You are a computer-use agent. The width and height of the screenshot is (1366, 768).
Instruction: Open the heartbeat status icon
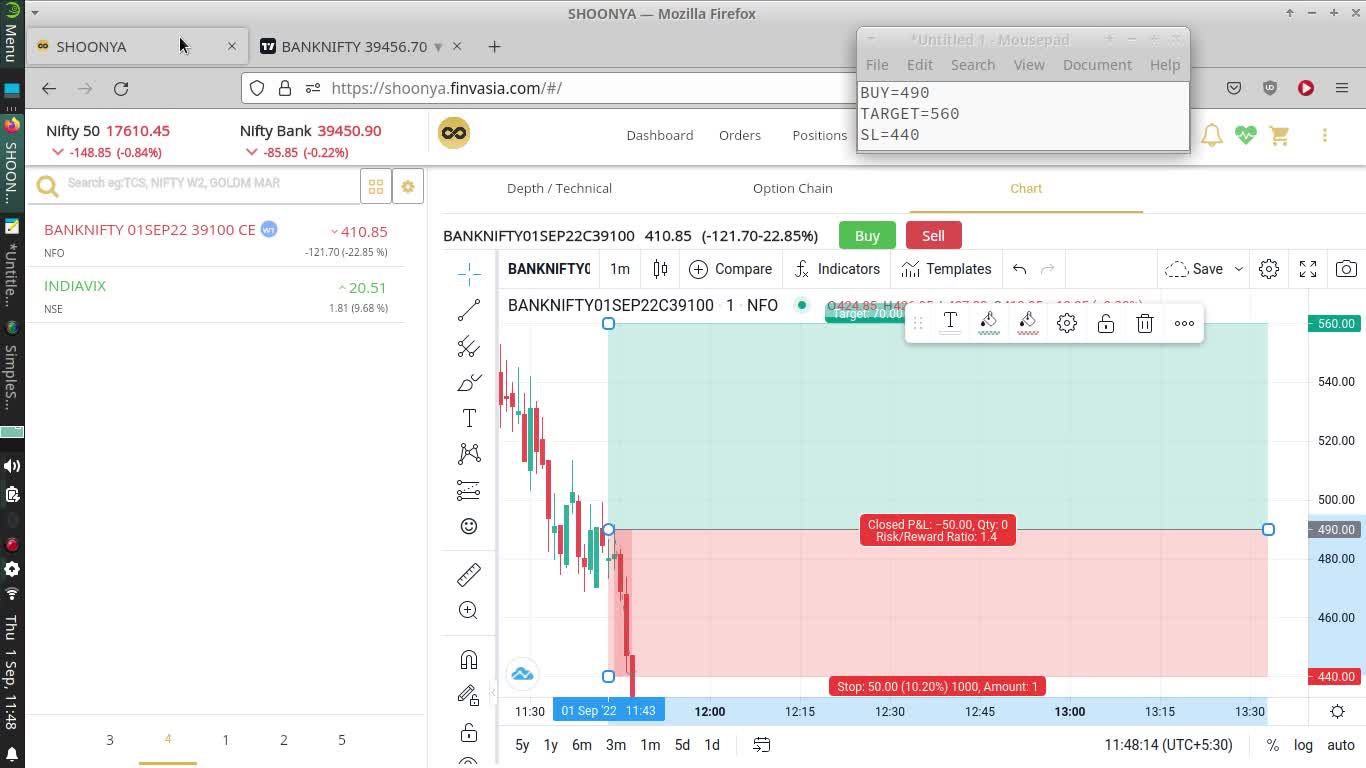tap(1245, 135)
